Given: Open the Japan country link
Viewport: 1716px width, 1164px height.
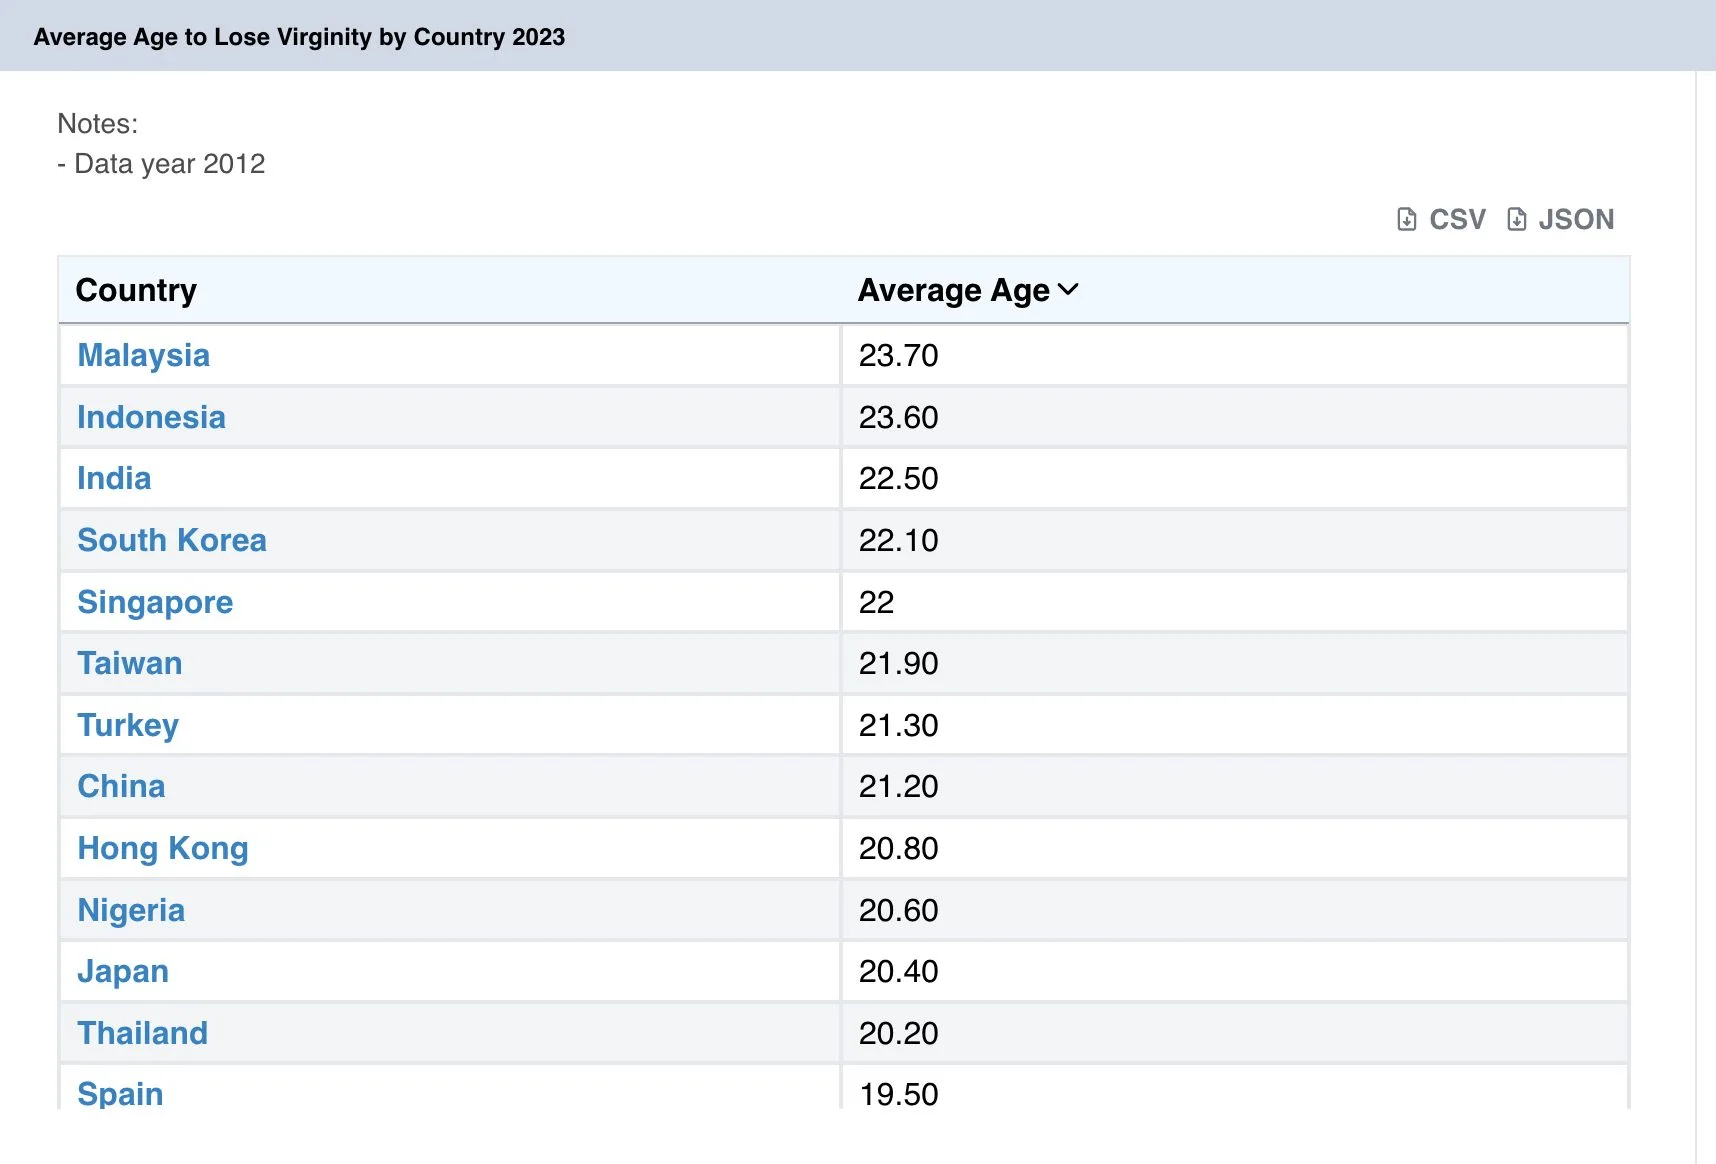Looking at the screenshot, I should tap(122, 971).
